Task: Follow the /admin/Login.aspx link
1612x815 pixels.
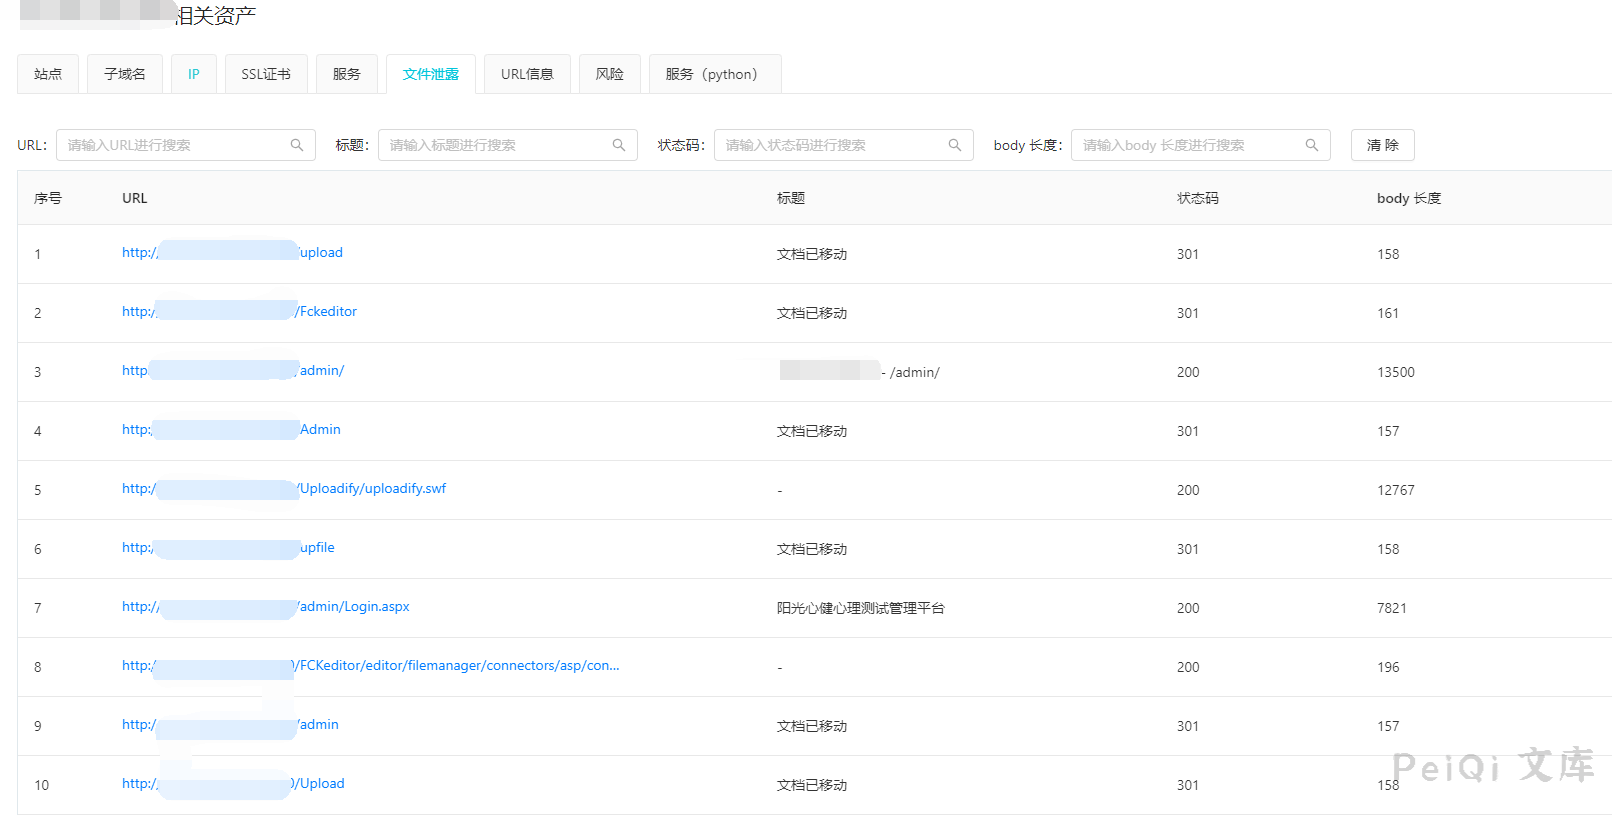Action: 354,607
